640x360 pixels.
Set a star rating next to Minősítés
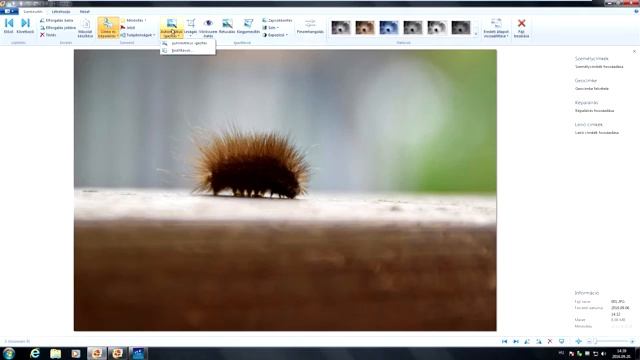tap(622, 326)
